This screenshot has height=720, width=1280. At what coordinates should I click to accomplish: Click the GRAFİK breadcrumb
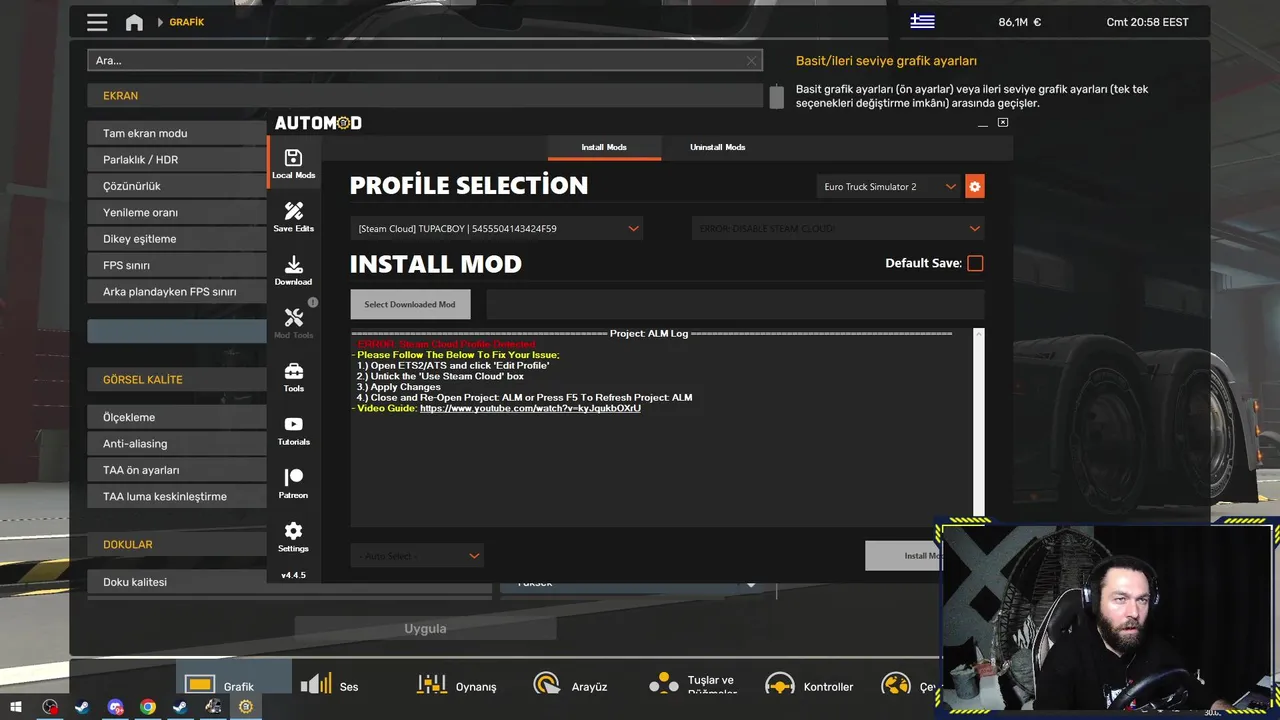(x=187, y=22)
